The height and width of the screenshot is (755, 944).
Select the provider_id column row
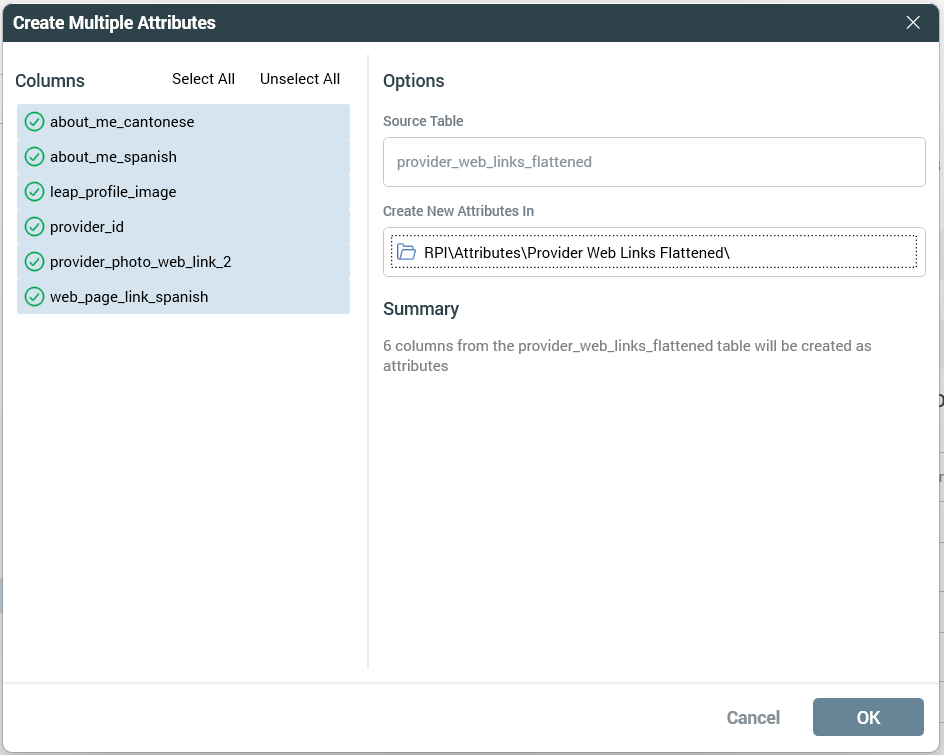pyautogui.click(x=87, y=227)
